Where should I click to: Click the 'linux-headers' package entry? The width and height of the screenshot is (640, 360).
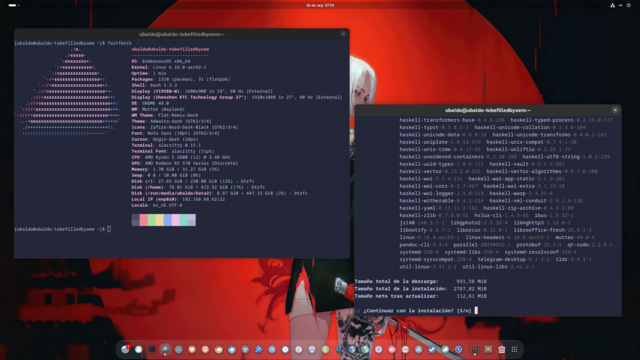(x=507, y=237)
